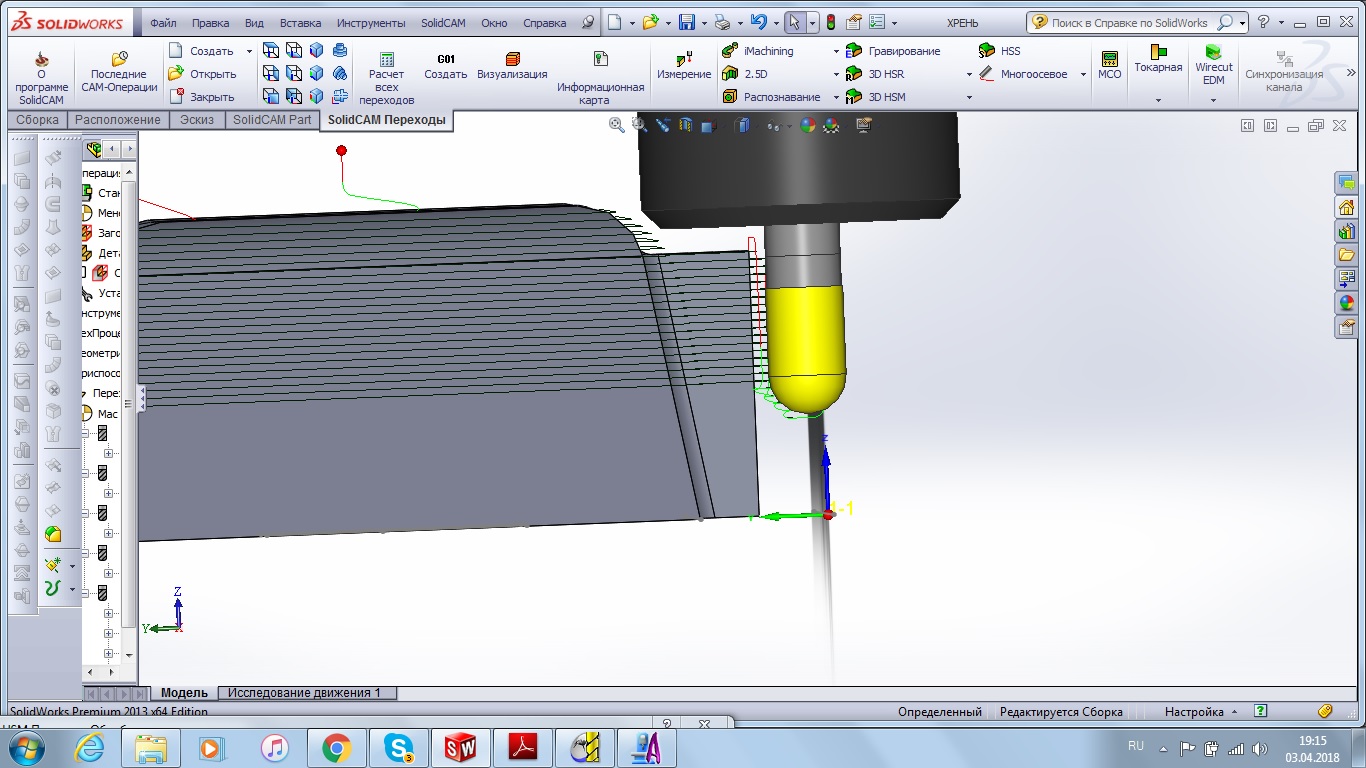Choose the Распознавание operation
The width and height of the screenshot is (1366, 768).
tap(771, 97)
